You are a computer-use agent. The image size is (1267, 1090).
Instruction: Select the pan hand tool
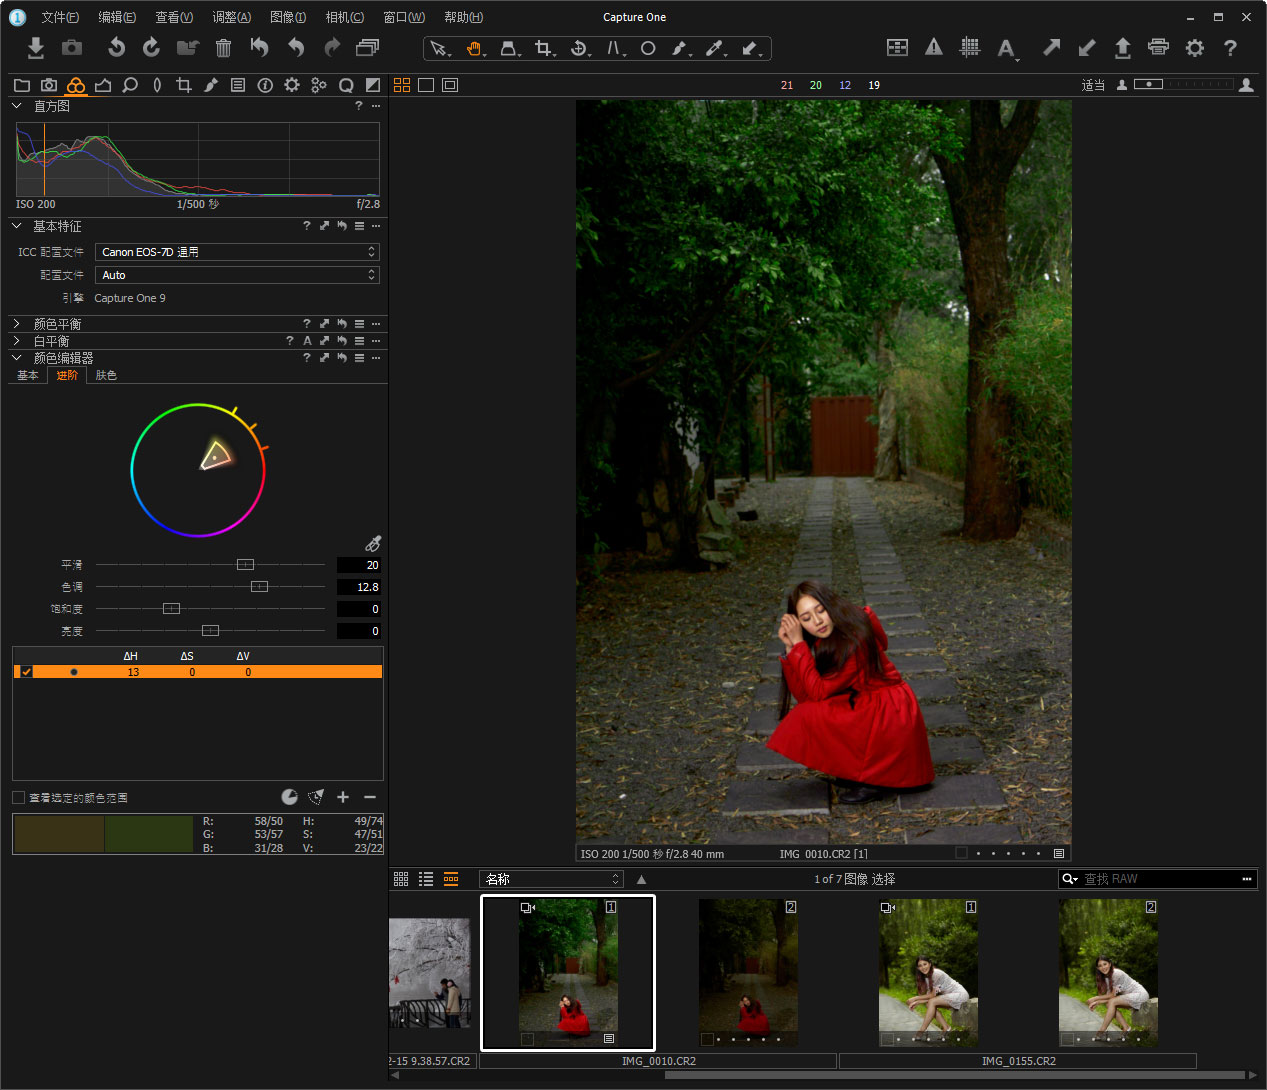pos(474,48)
